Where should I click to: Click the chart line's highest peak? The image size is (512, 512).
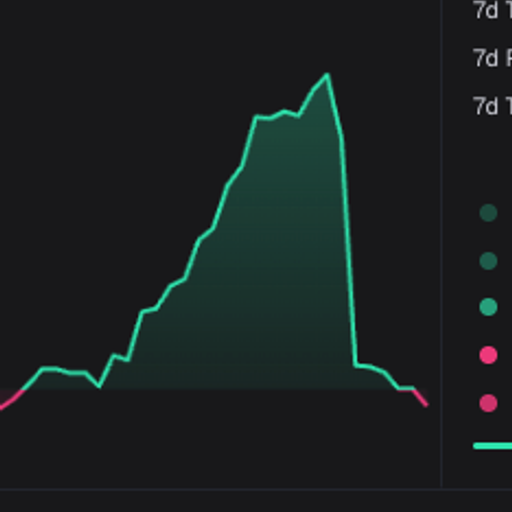[x=327, y=75]
